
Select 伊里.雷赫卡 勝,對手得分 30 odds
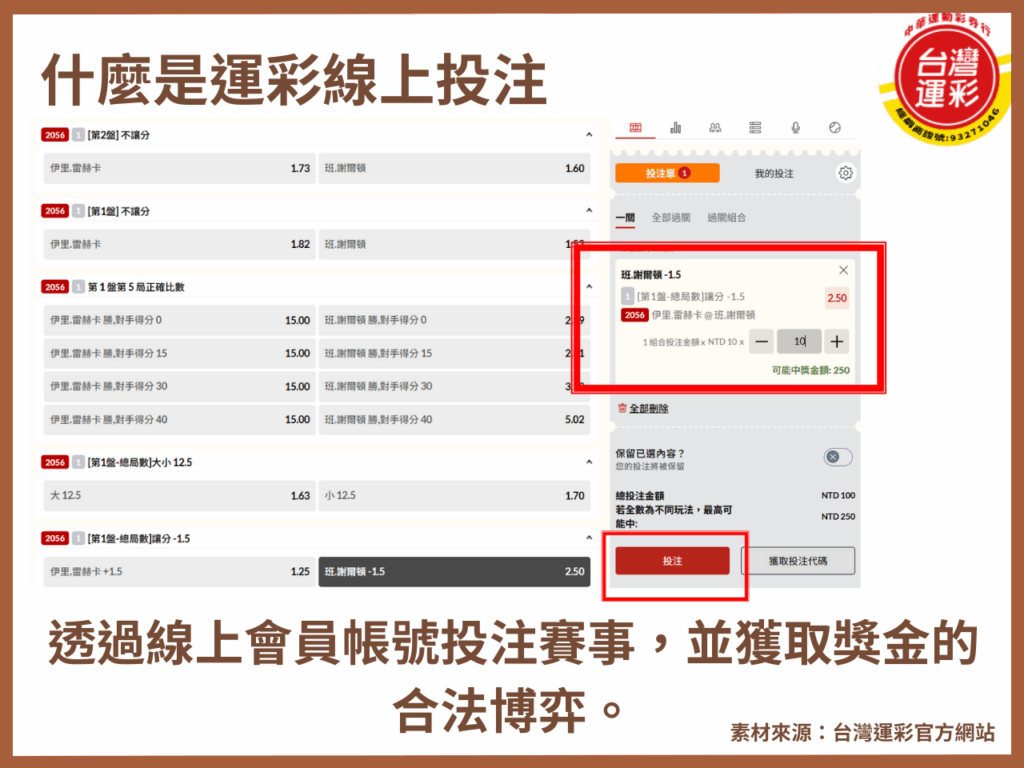point(180,387)
